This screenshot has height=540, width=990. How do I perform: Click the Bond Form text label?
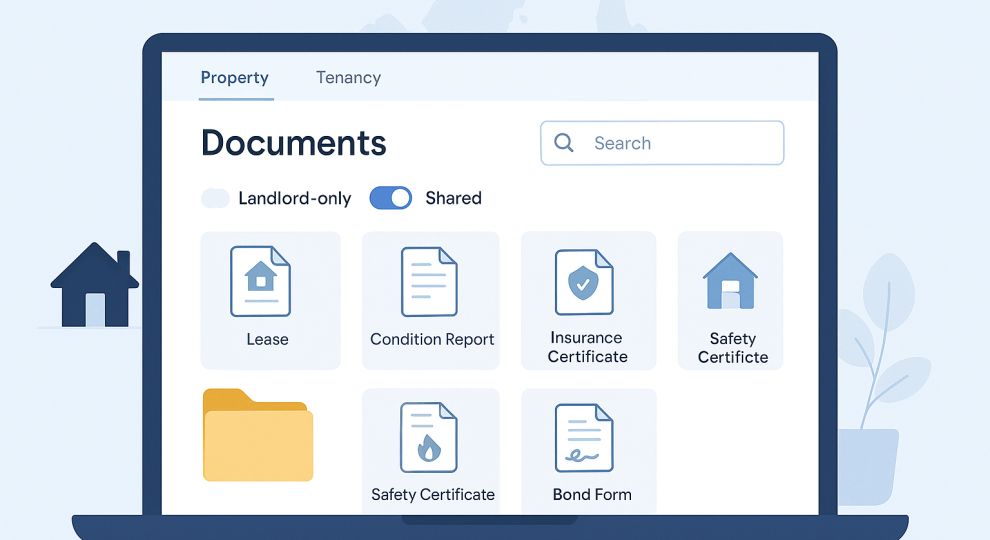592,494
